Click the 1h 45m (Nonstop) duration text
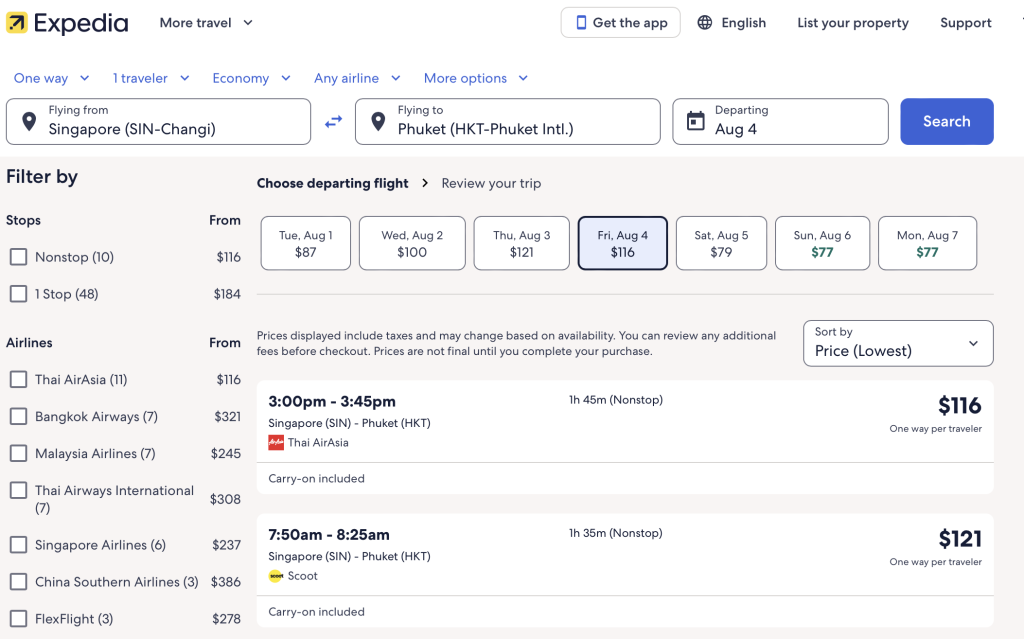The width and height of the screenshot is (1024, 639). coord(616,400)
